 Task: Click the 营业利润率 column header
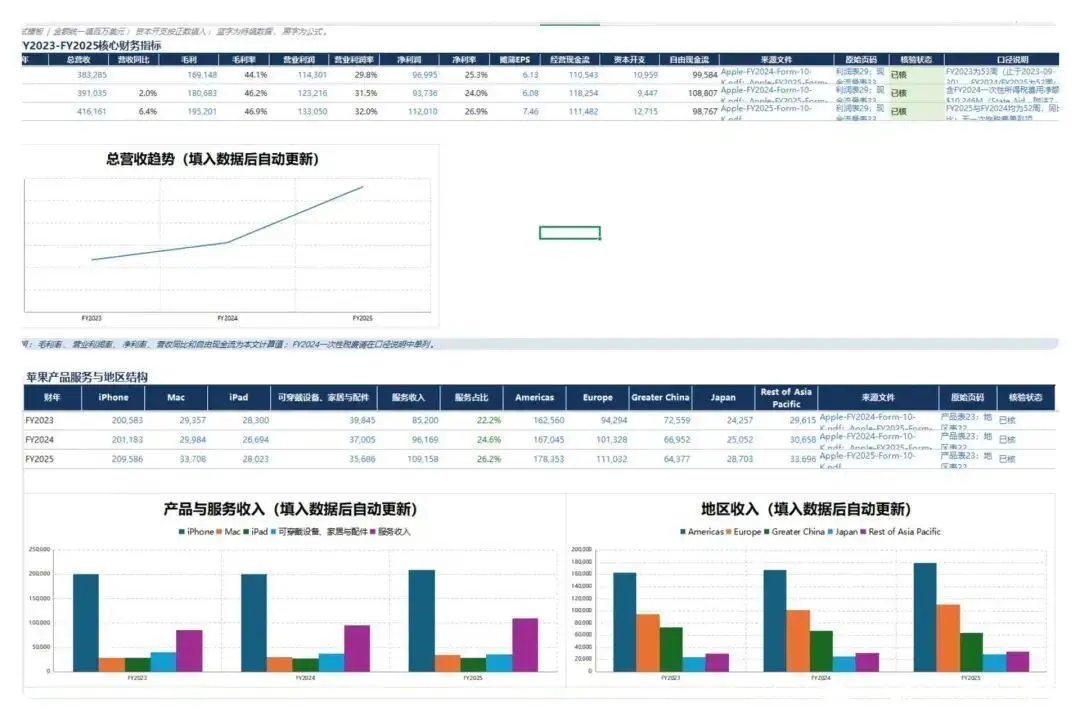(353, 60)
